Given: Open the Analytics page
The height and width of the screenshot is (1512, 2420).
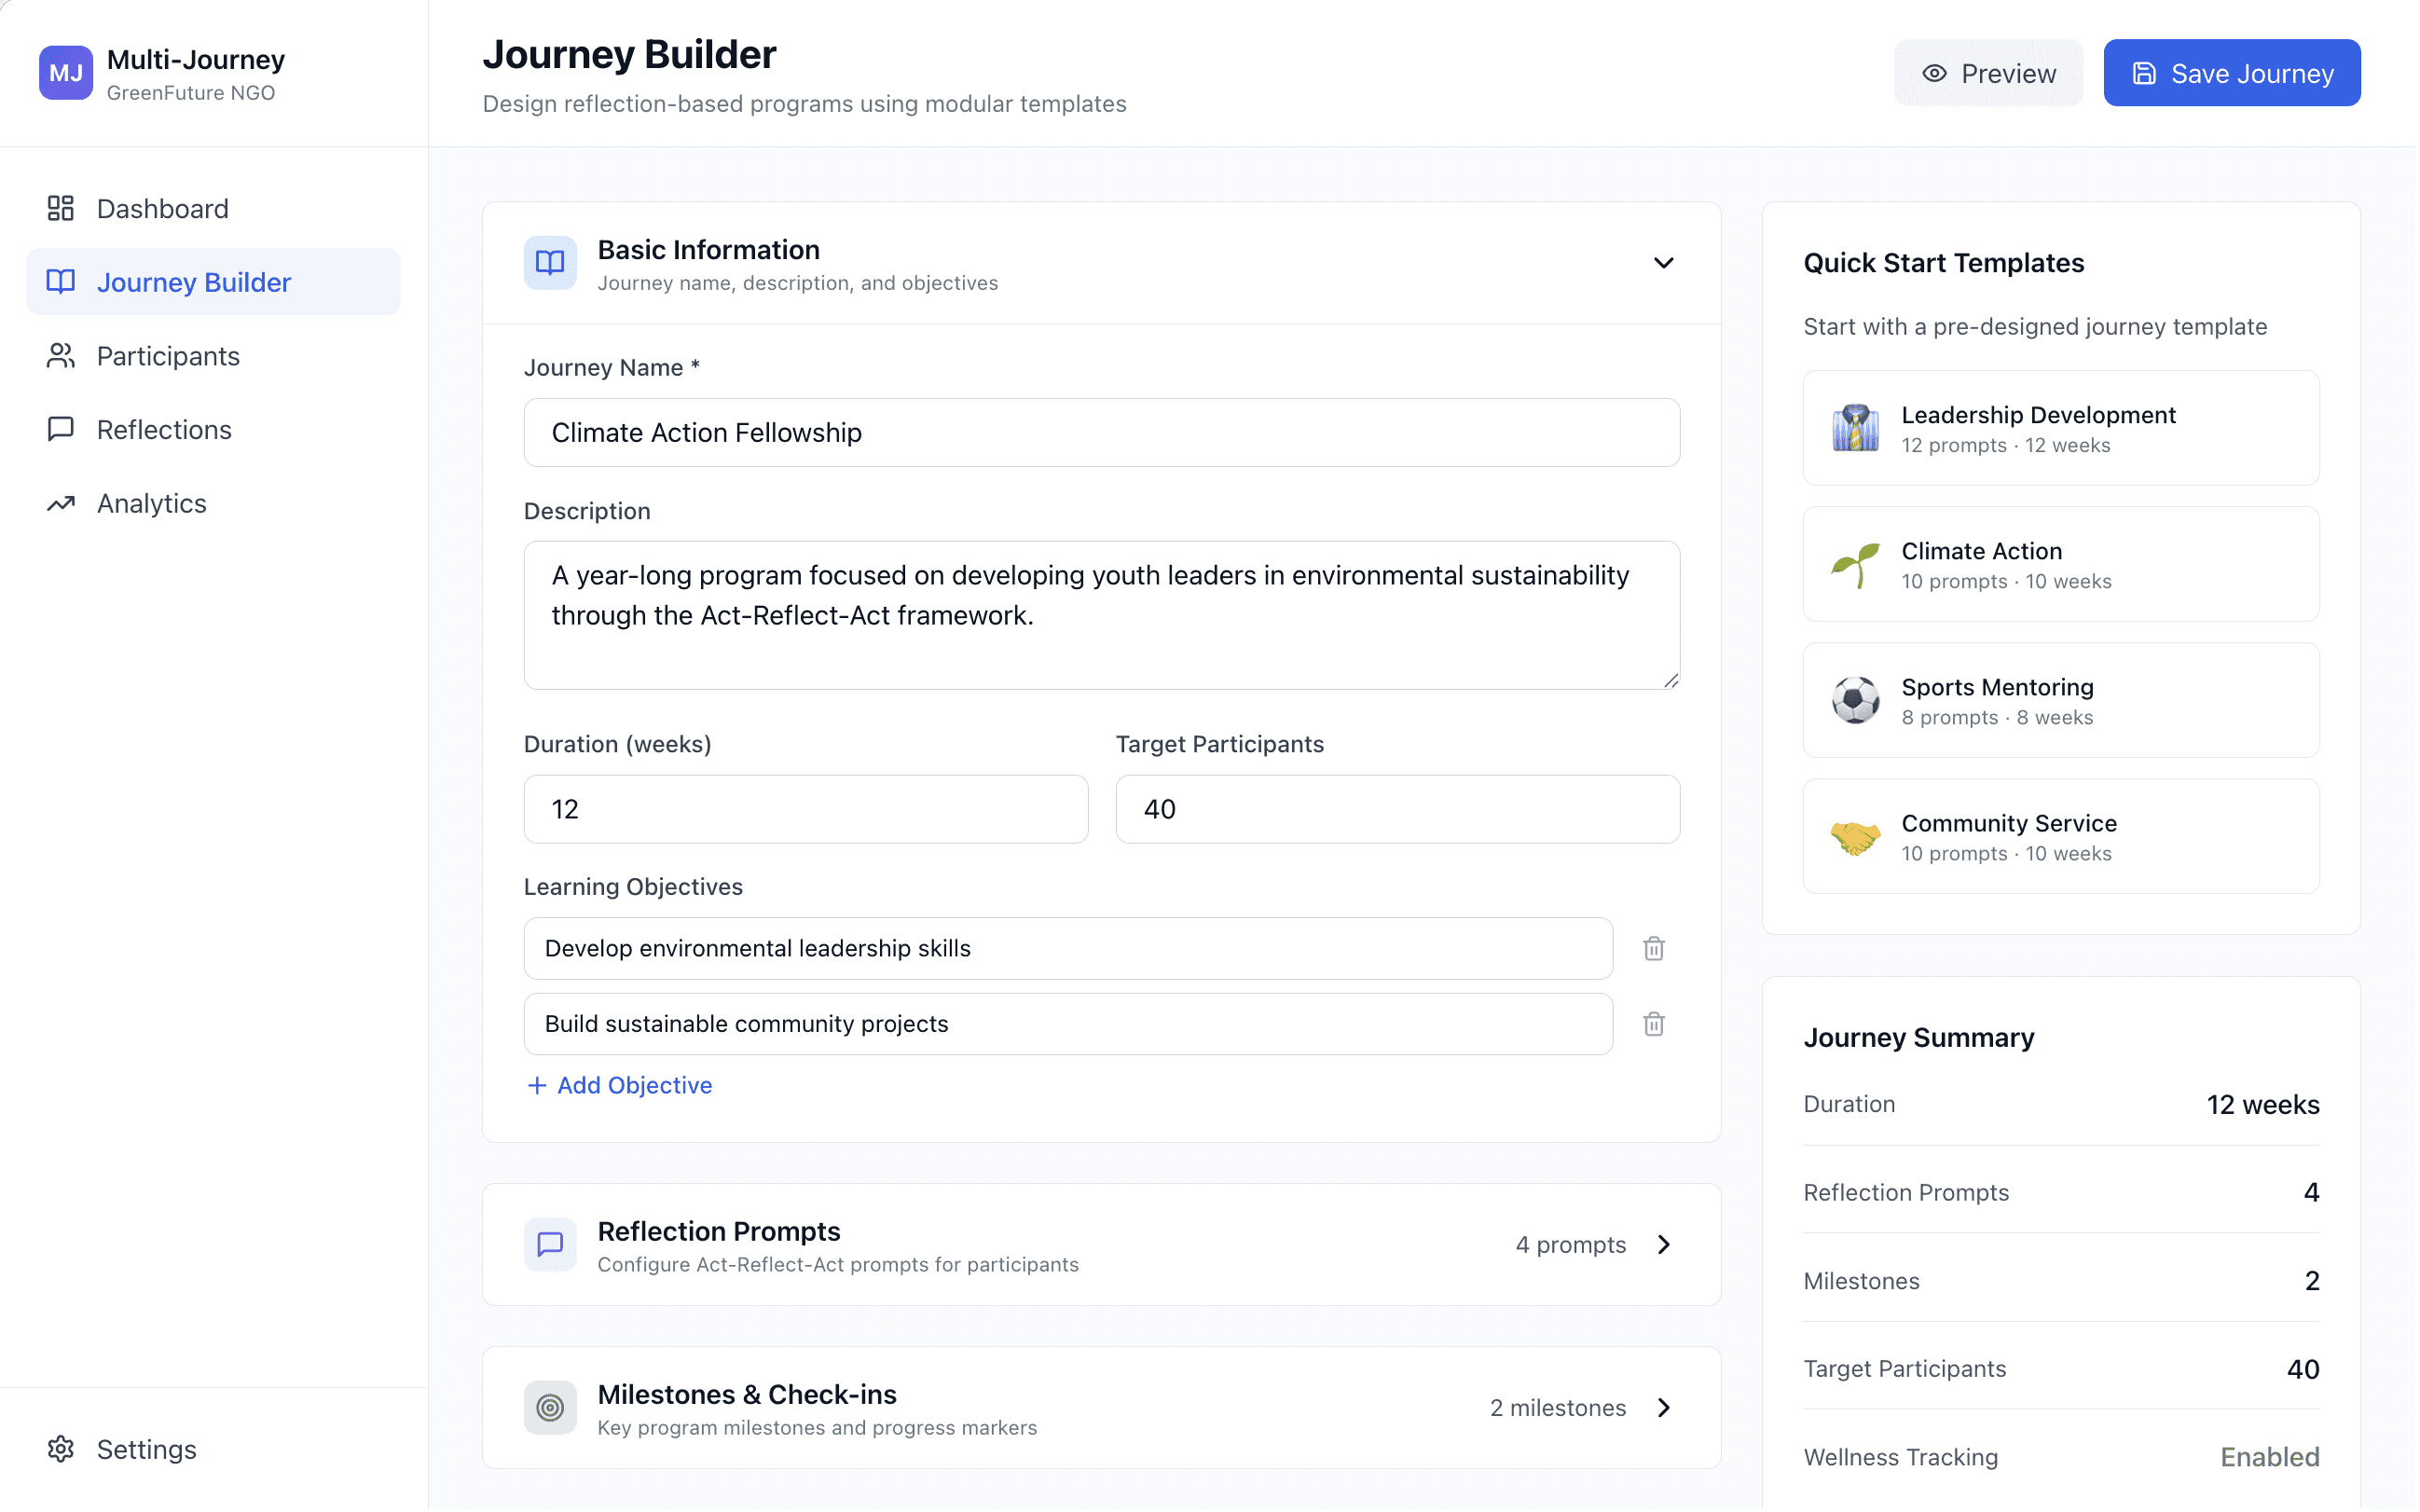Looking at the screenshot, I should [151, 504].
